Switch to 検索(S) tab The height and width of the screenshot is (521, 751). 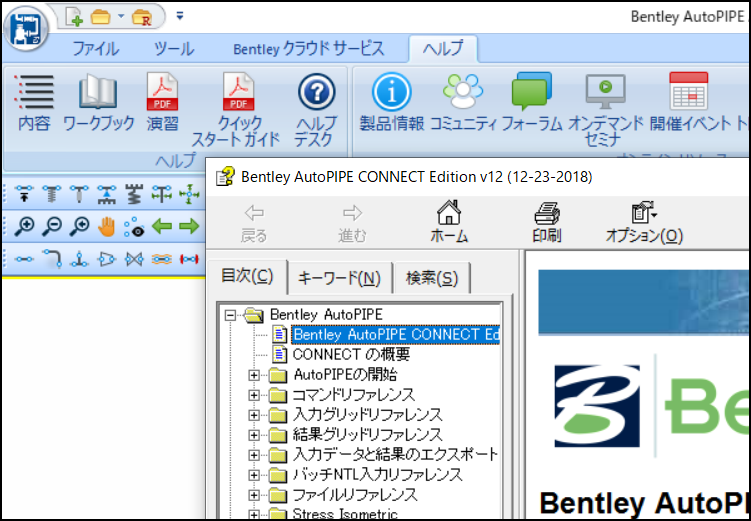coord(432,278)
